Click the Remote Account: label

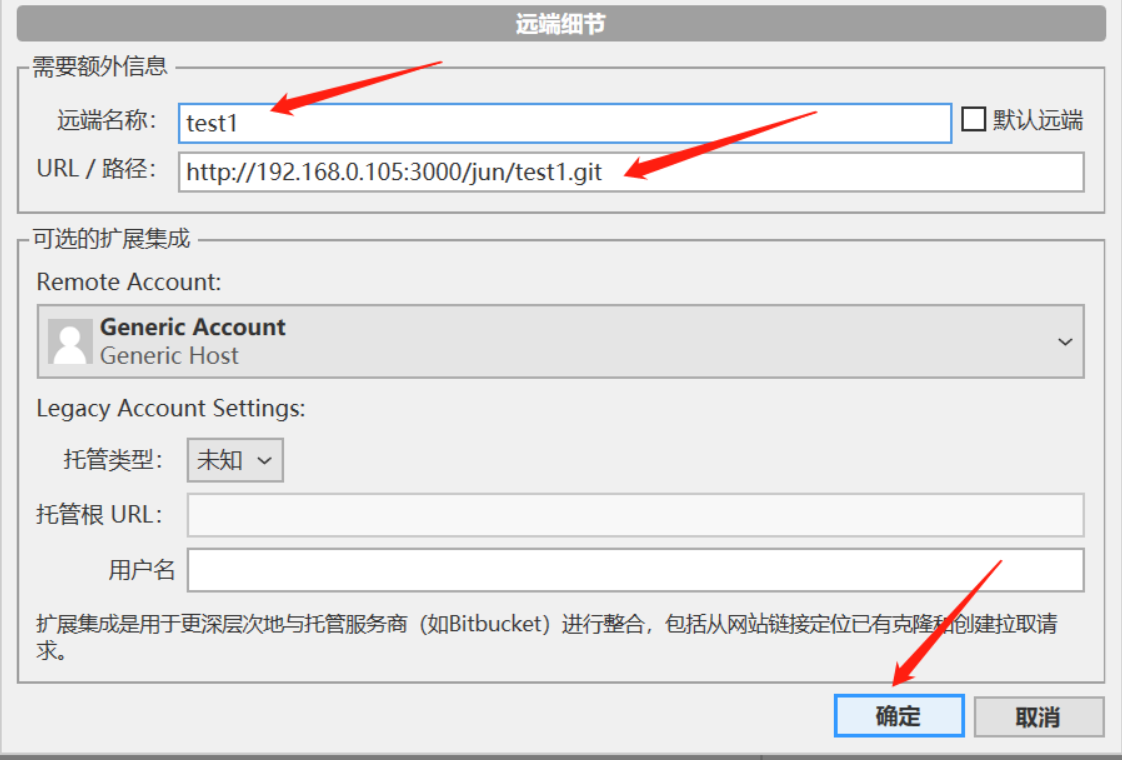click(x=129, y=282)
